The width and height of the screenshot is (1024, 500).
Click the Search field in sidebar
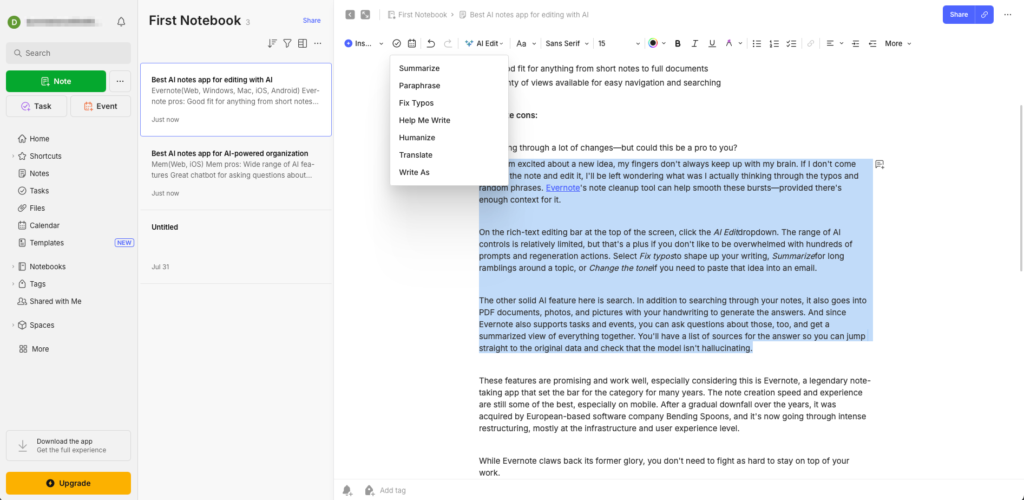pos(68,53)
